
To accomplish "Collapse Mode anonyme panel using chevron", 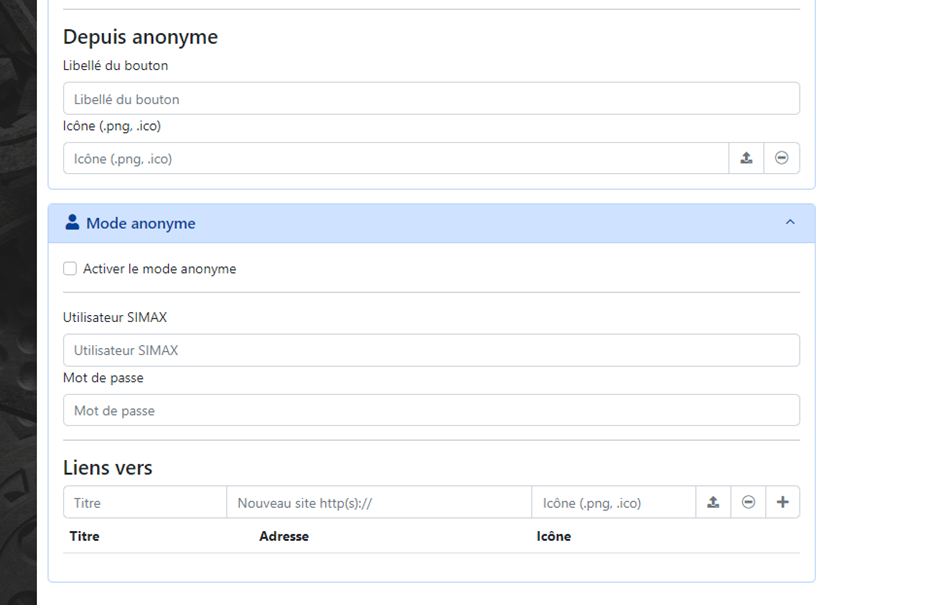I will [x=790, y=223].
